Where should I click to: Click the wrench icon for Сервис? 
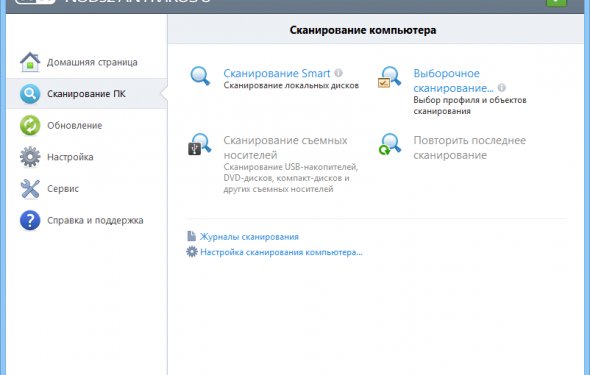pyautogui.click(x=30, y=188)
